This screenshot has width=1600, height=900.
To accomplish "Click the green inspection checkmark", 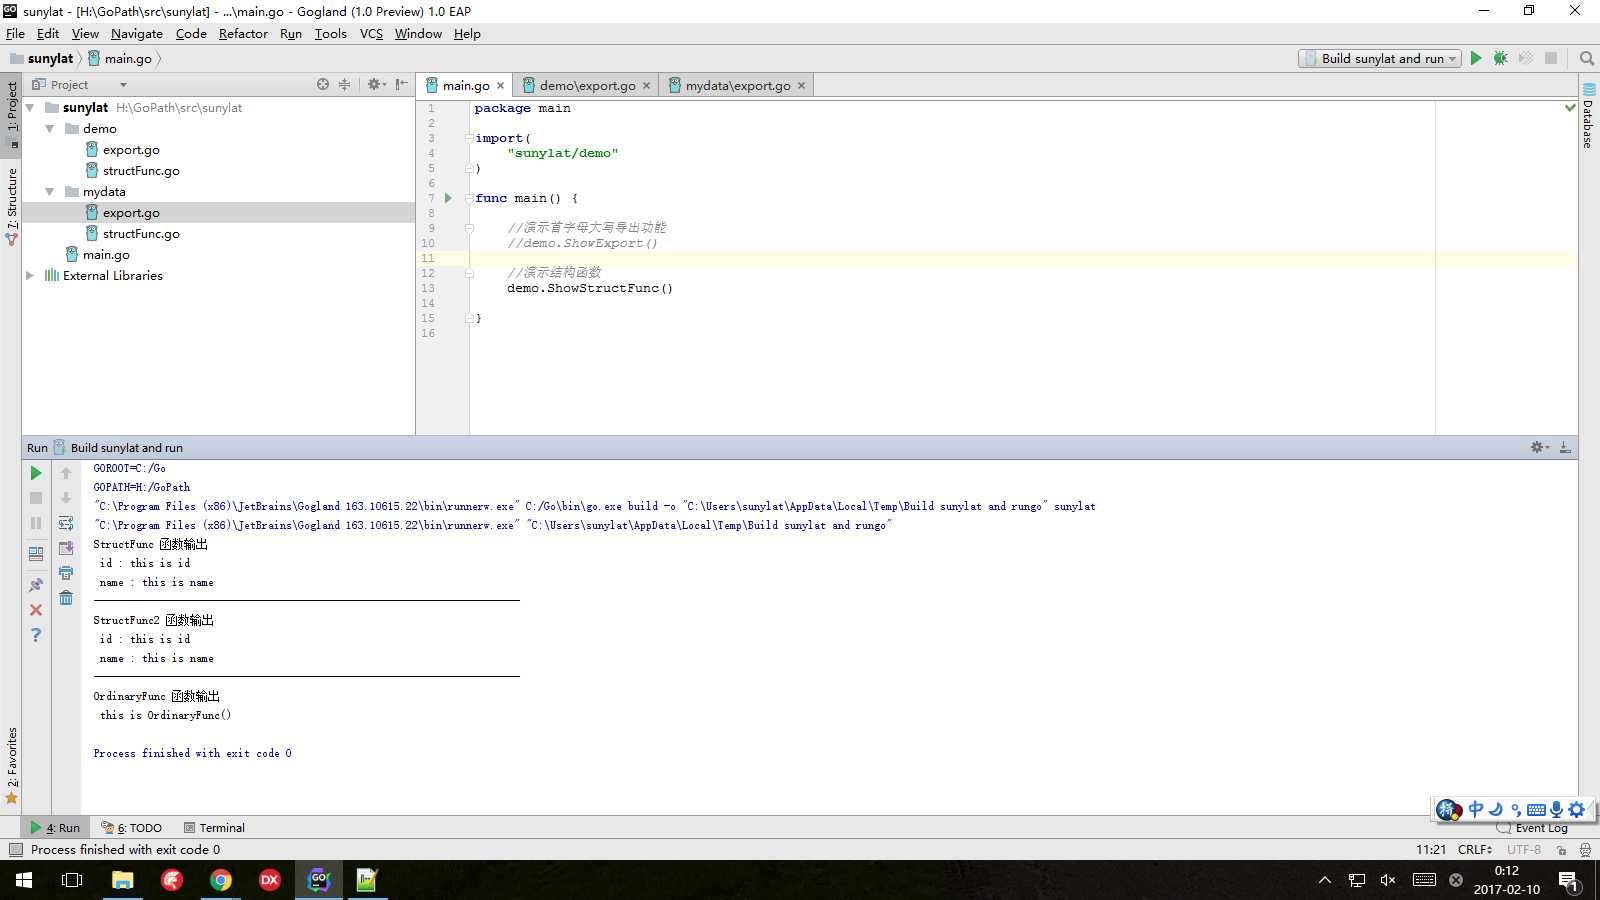I will (x=1569, y=107).
